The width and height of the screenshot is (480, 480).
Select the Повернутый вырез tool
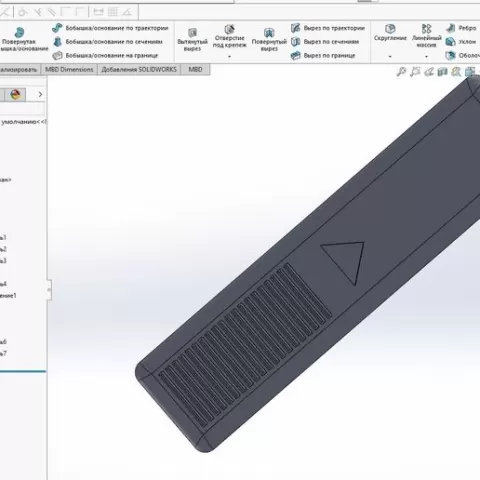269,40
